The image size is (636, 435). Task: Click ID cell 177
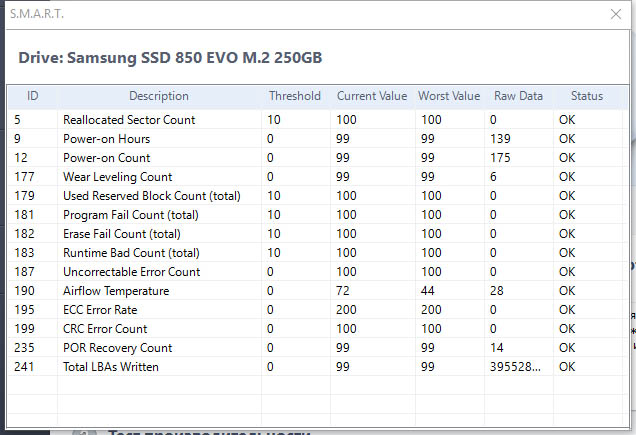pos(24,177)
